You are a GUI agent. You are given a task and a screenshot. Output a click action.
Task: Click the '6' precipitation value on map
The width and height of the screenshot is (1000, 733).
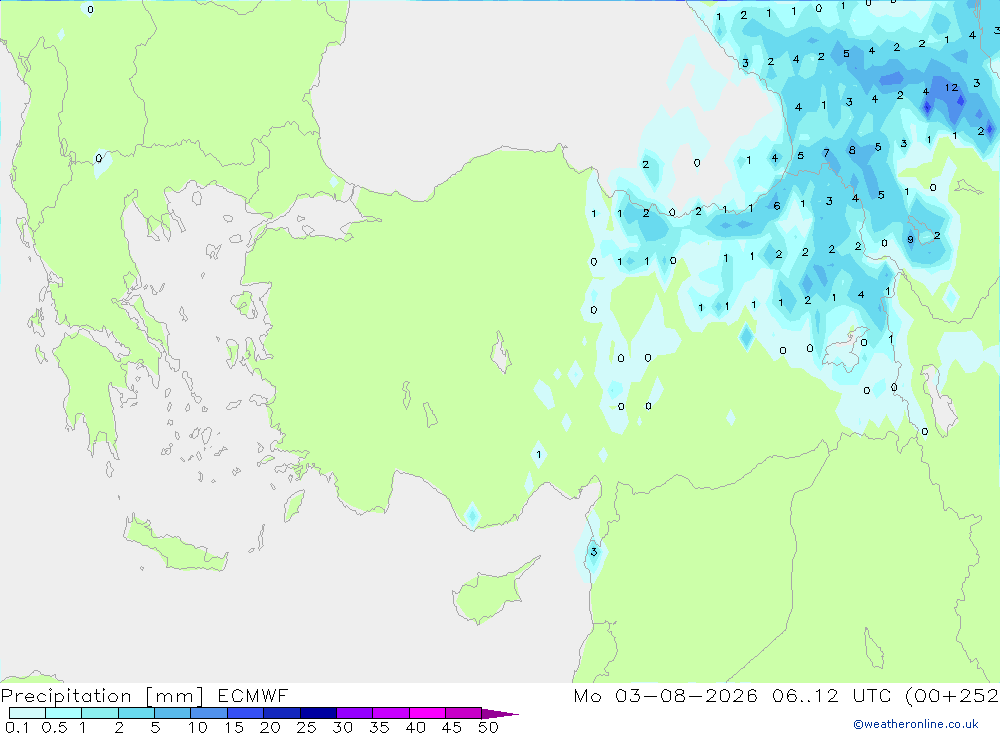point(777,206)
